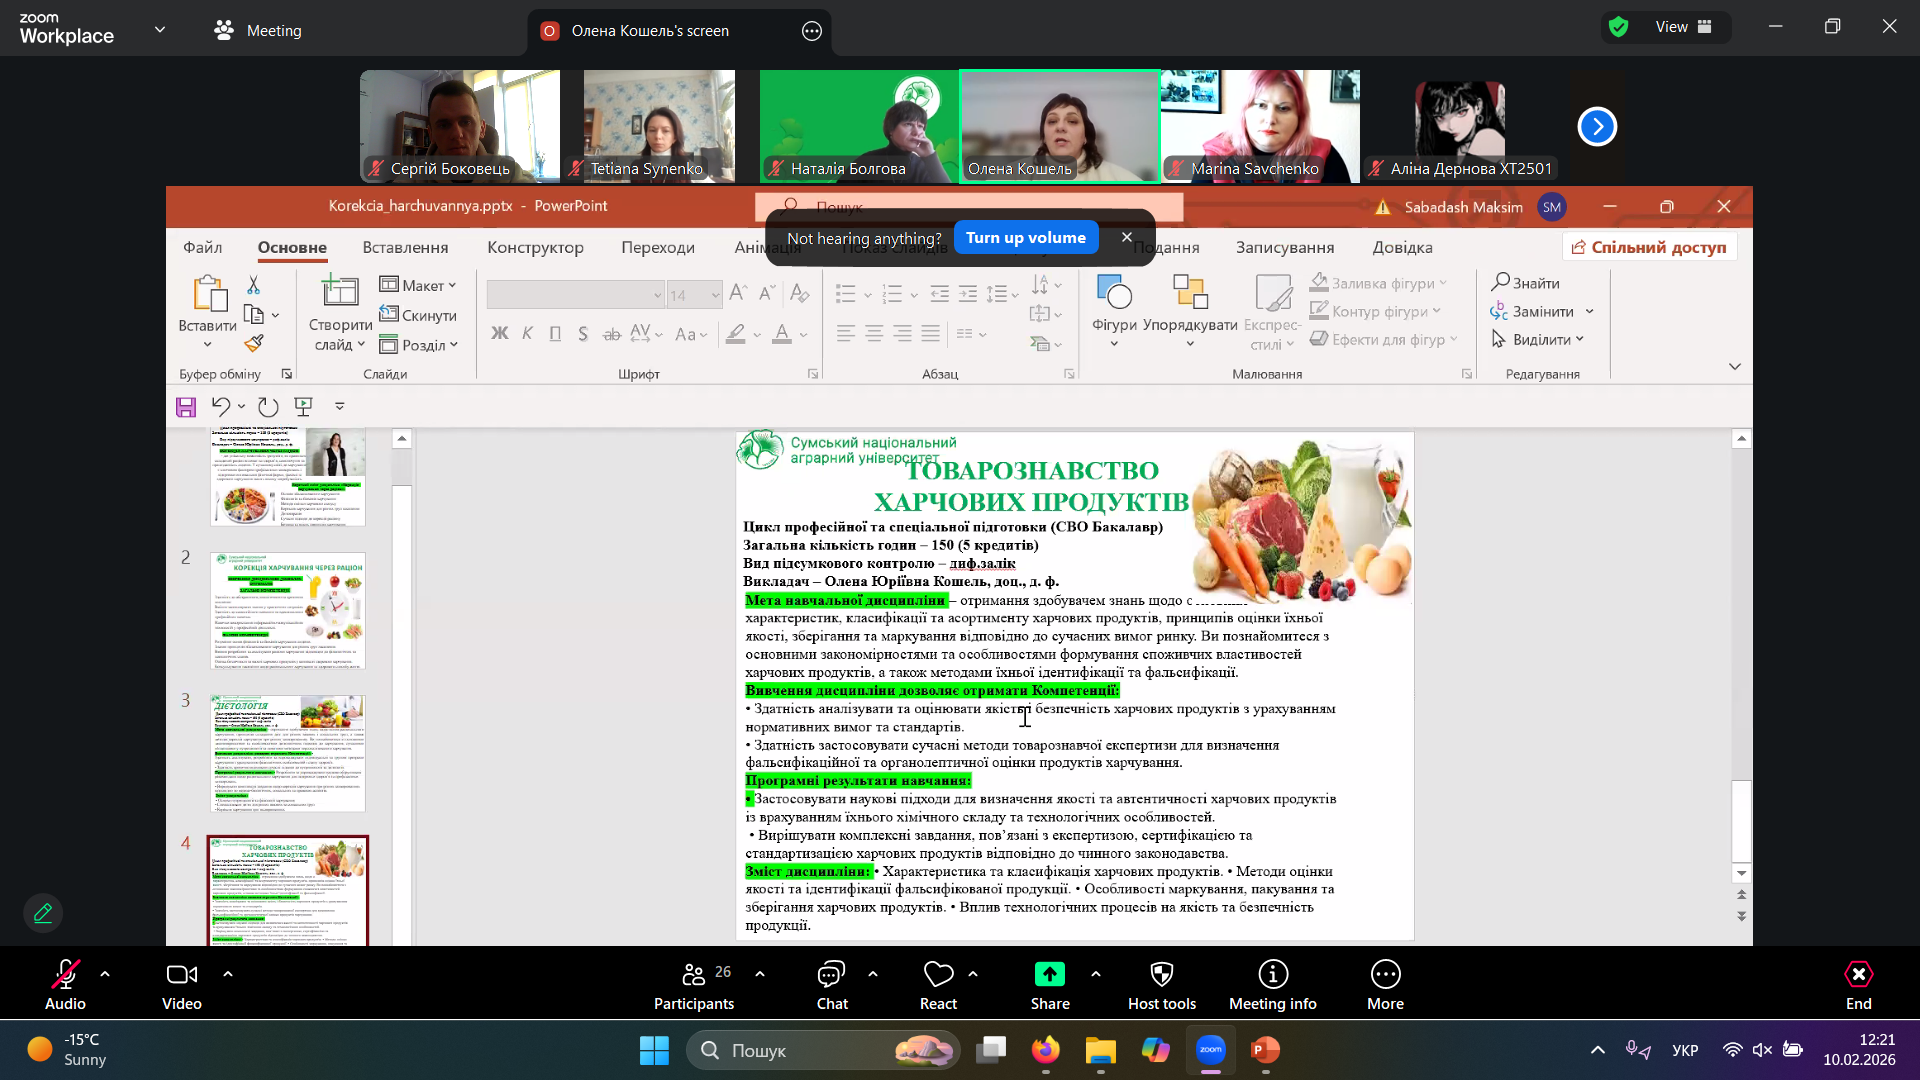Select slide 2 thumbnail
The height and width of the screenshot is (1080, 1920).
(x=288, y=610)
